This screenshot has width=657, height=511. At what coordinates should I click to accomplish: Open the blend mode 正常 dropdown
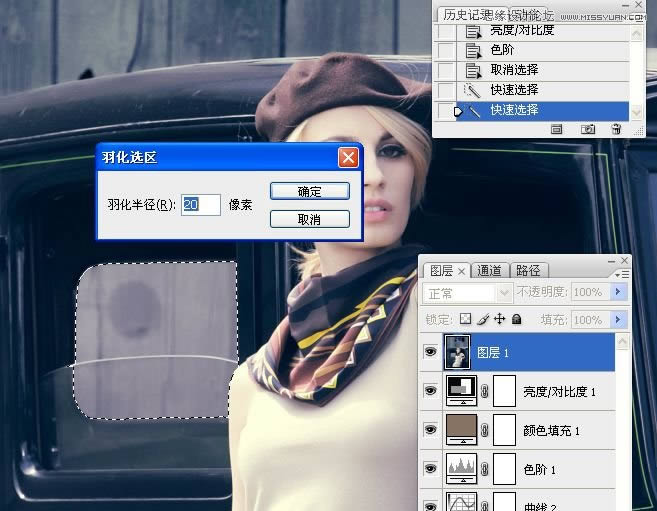click(x=468, y=293)
